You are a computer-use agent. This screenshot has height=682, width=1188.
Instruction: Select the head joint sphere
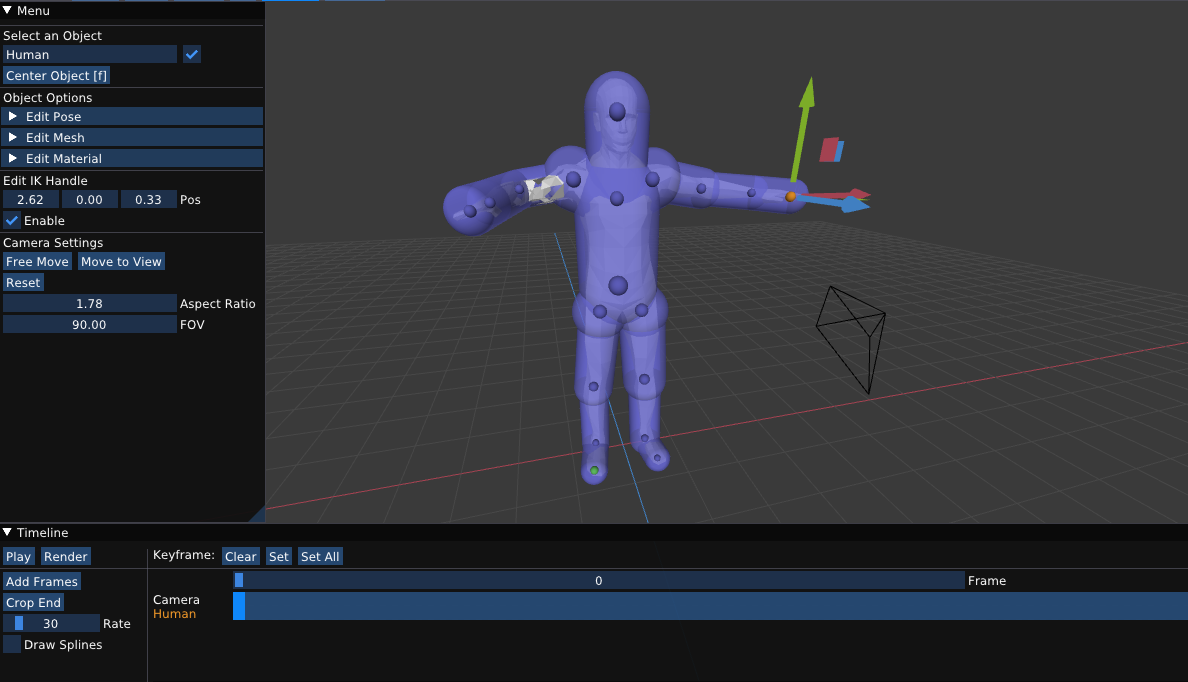pyautogui.click(x=617, y=111)
